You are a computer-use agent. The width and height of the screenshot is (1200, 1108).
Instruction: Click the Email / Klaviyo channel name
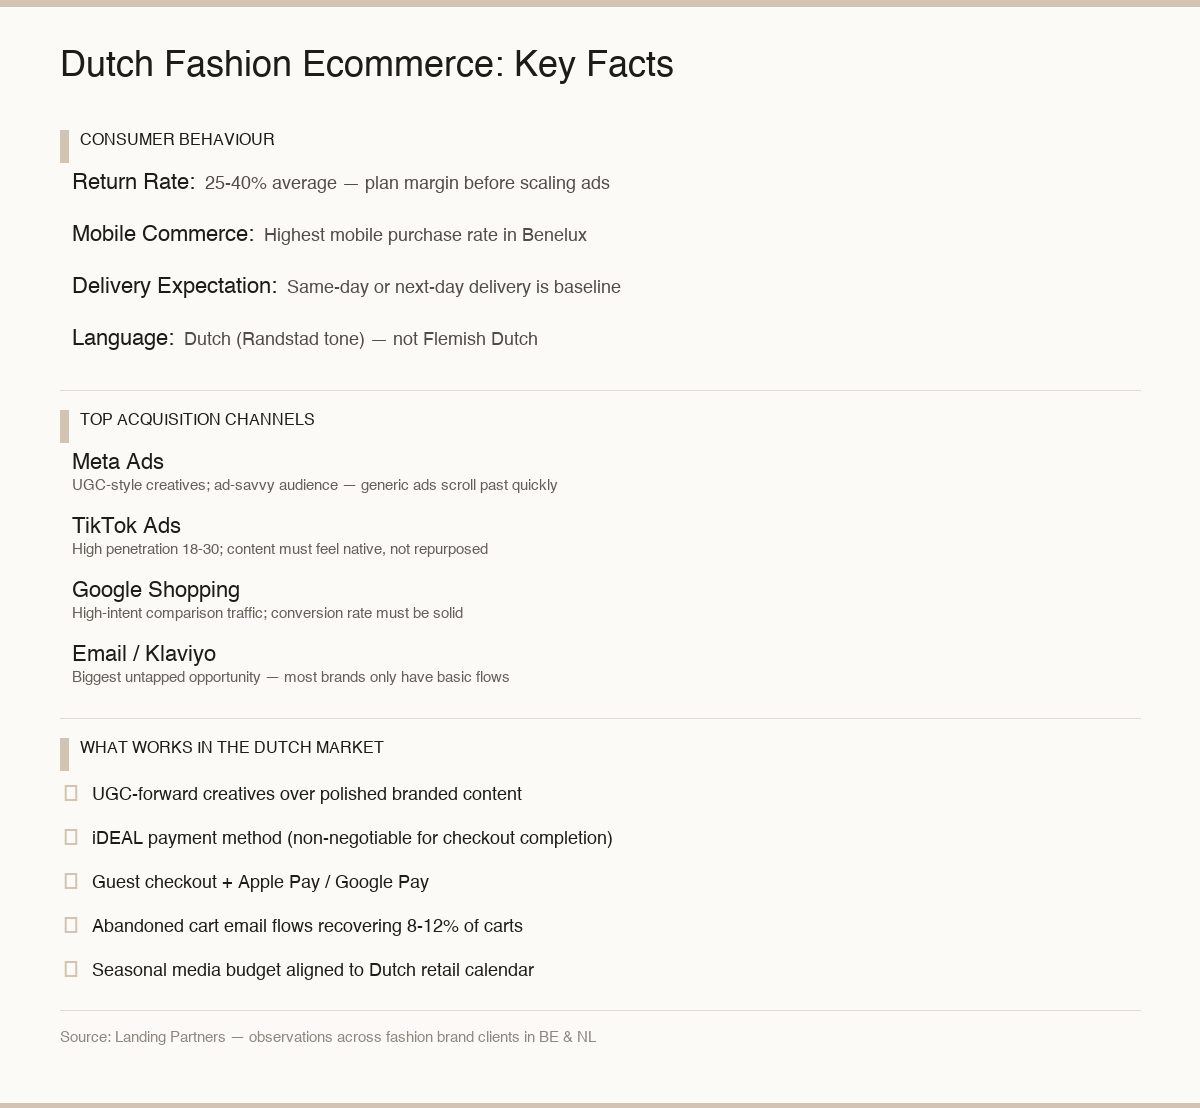(144, 654)
